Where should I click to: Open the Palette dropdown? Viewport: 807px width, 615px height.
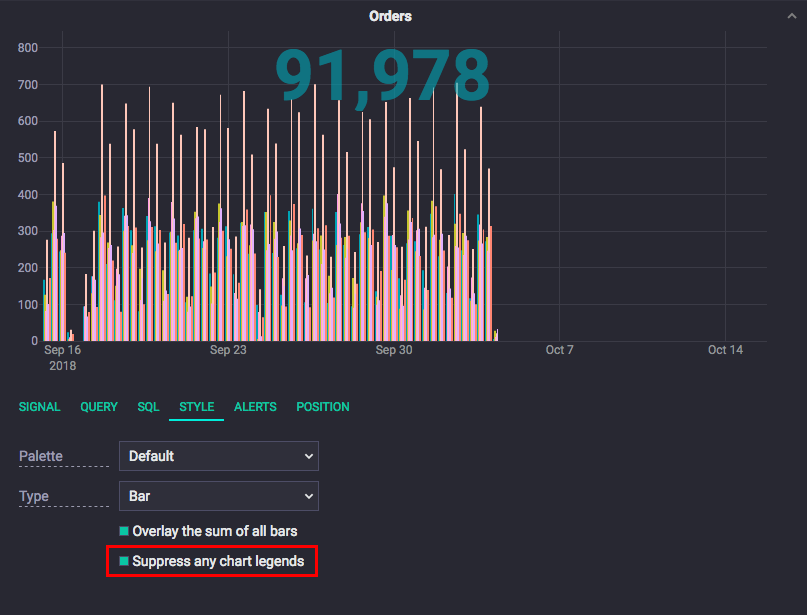(218, 456)
